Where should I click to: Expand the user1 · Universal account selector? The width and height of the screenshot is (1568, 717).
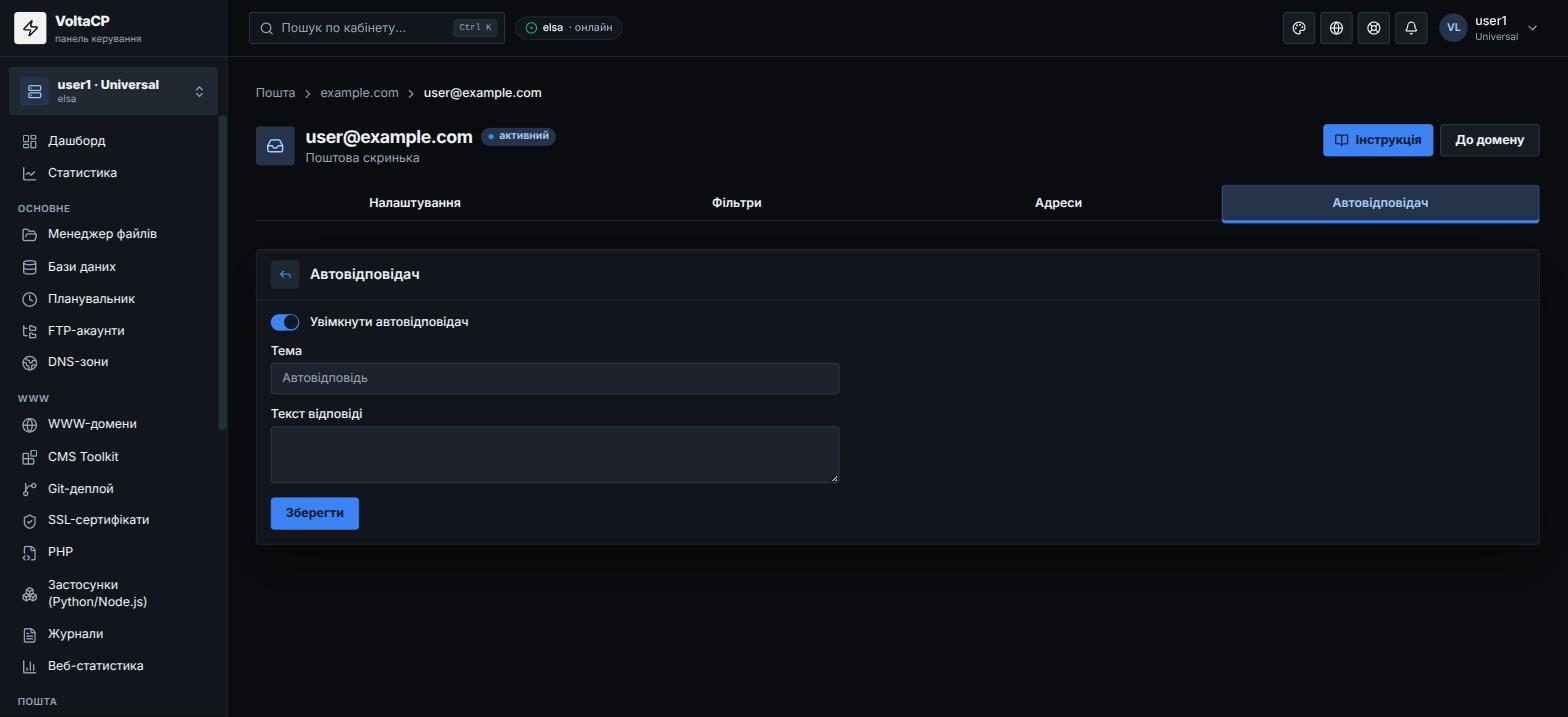(113, 91)
